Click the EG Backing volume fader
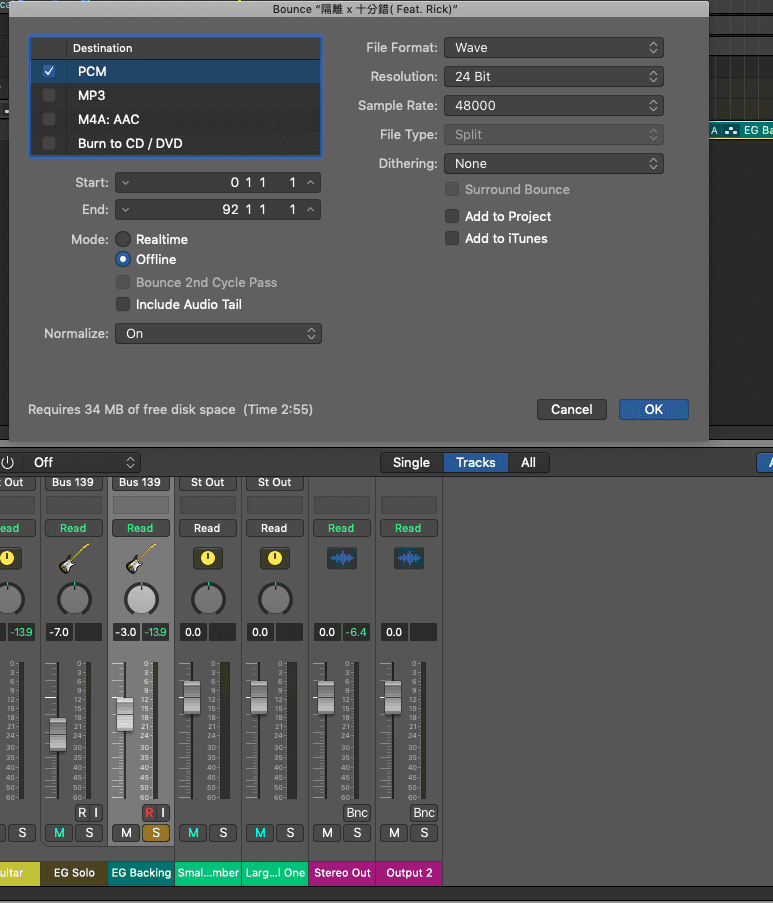The image size is (773, 903). [124, 714]
